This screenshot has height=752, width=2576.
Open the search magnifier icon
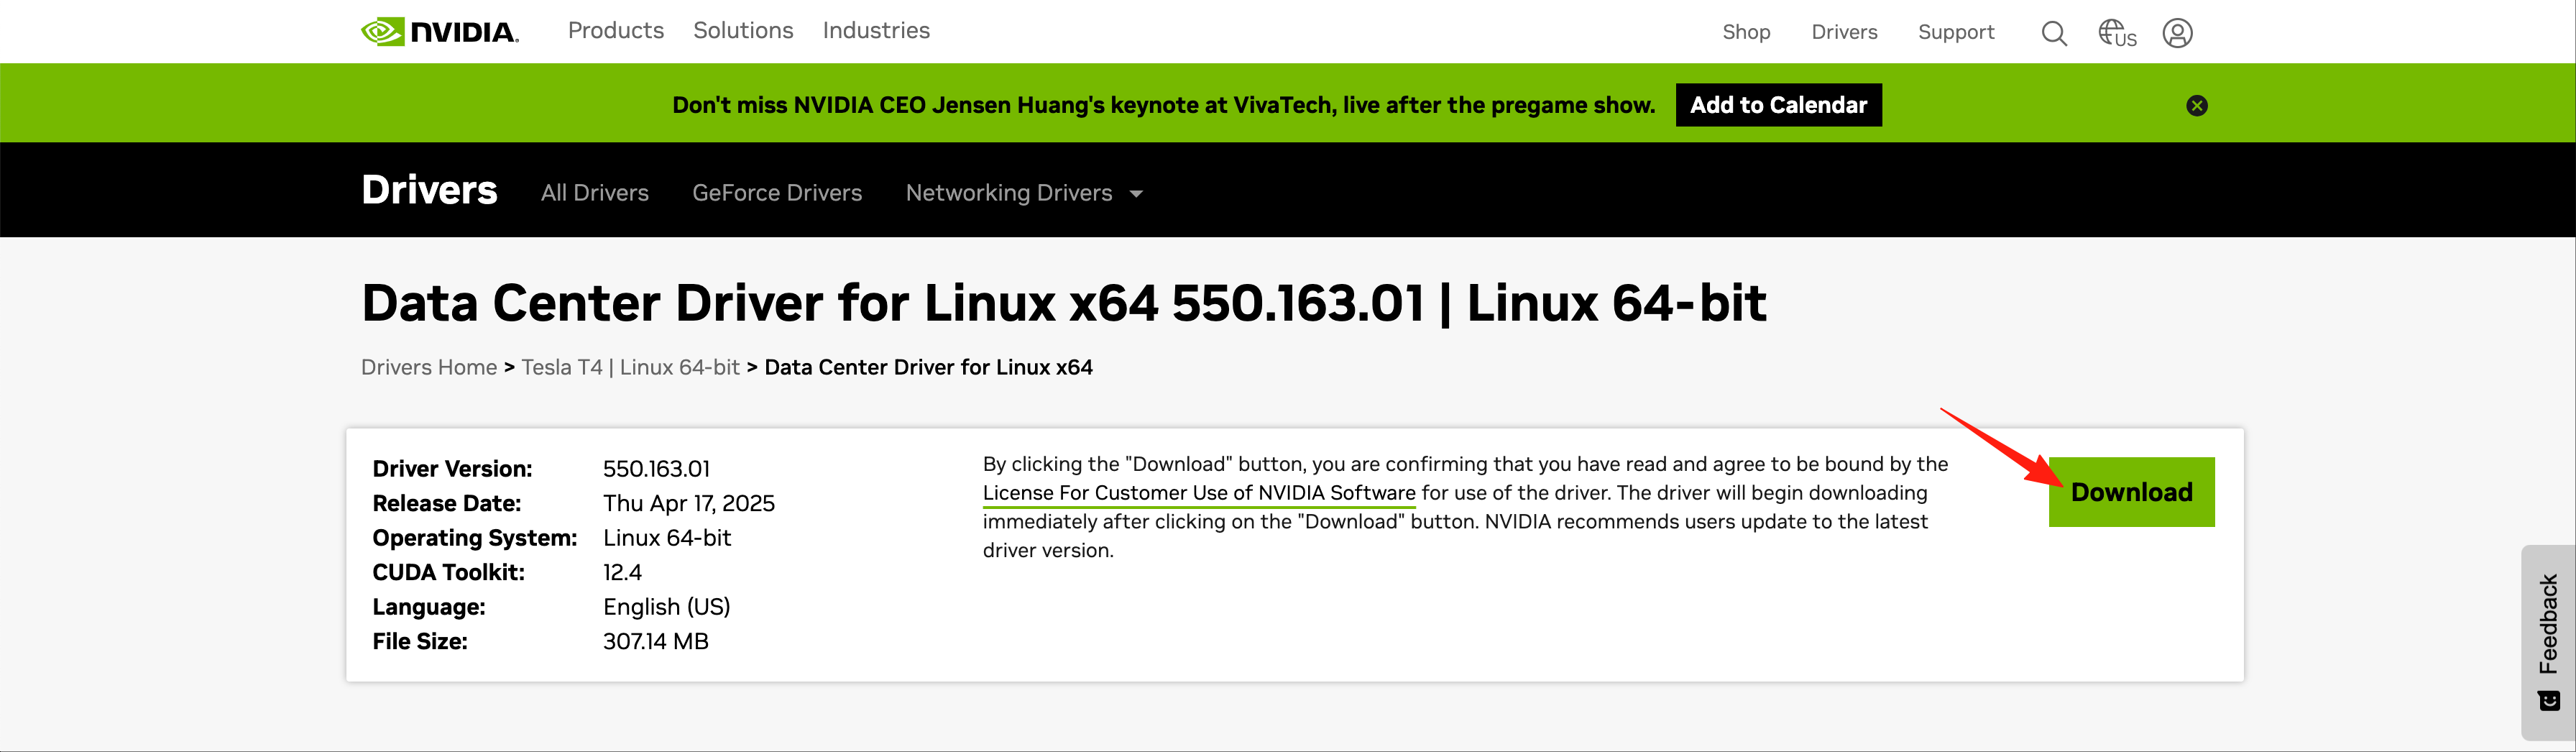click(2054, 34)
